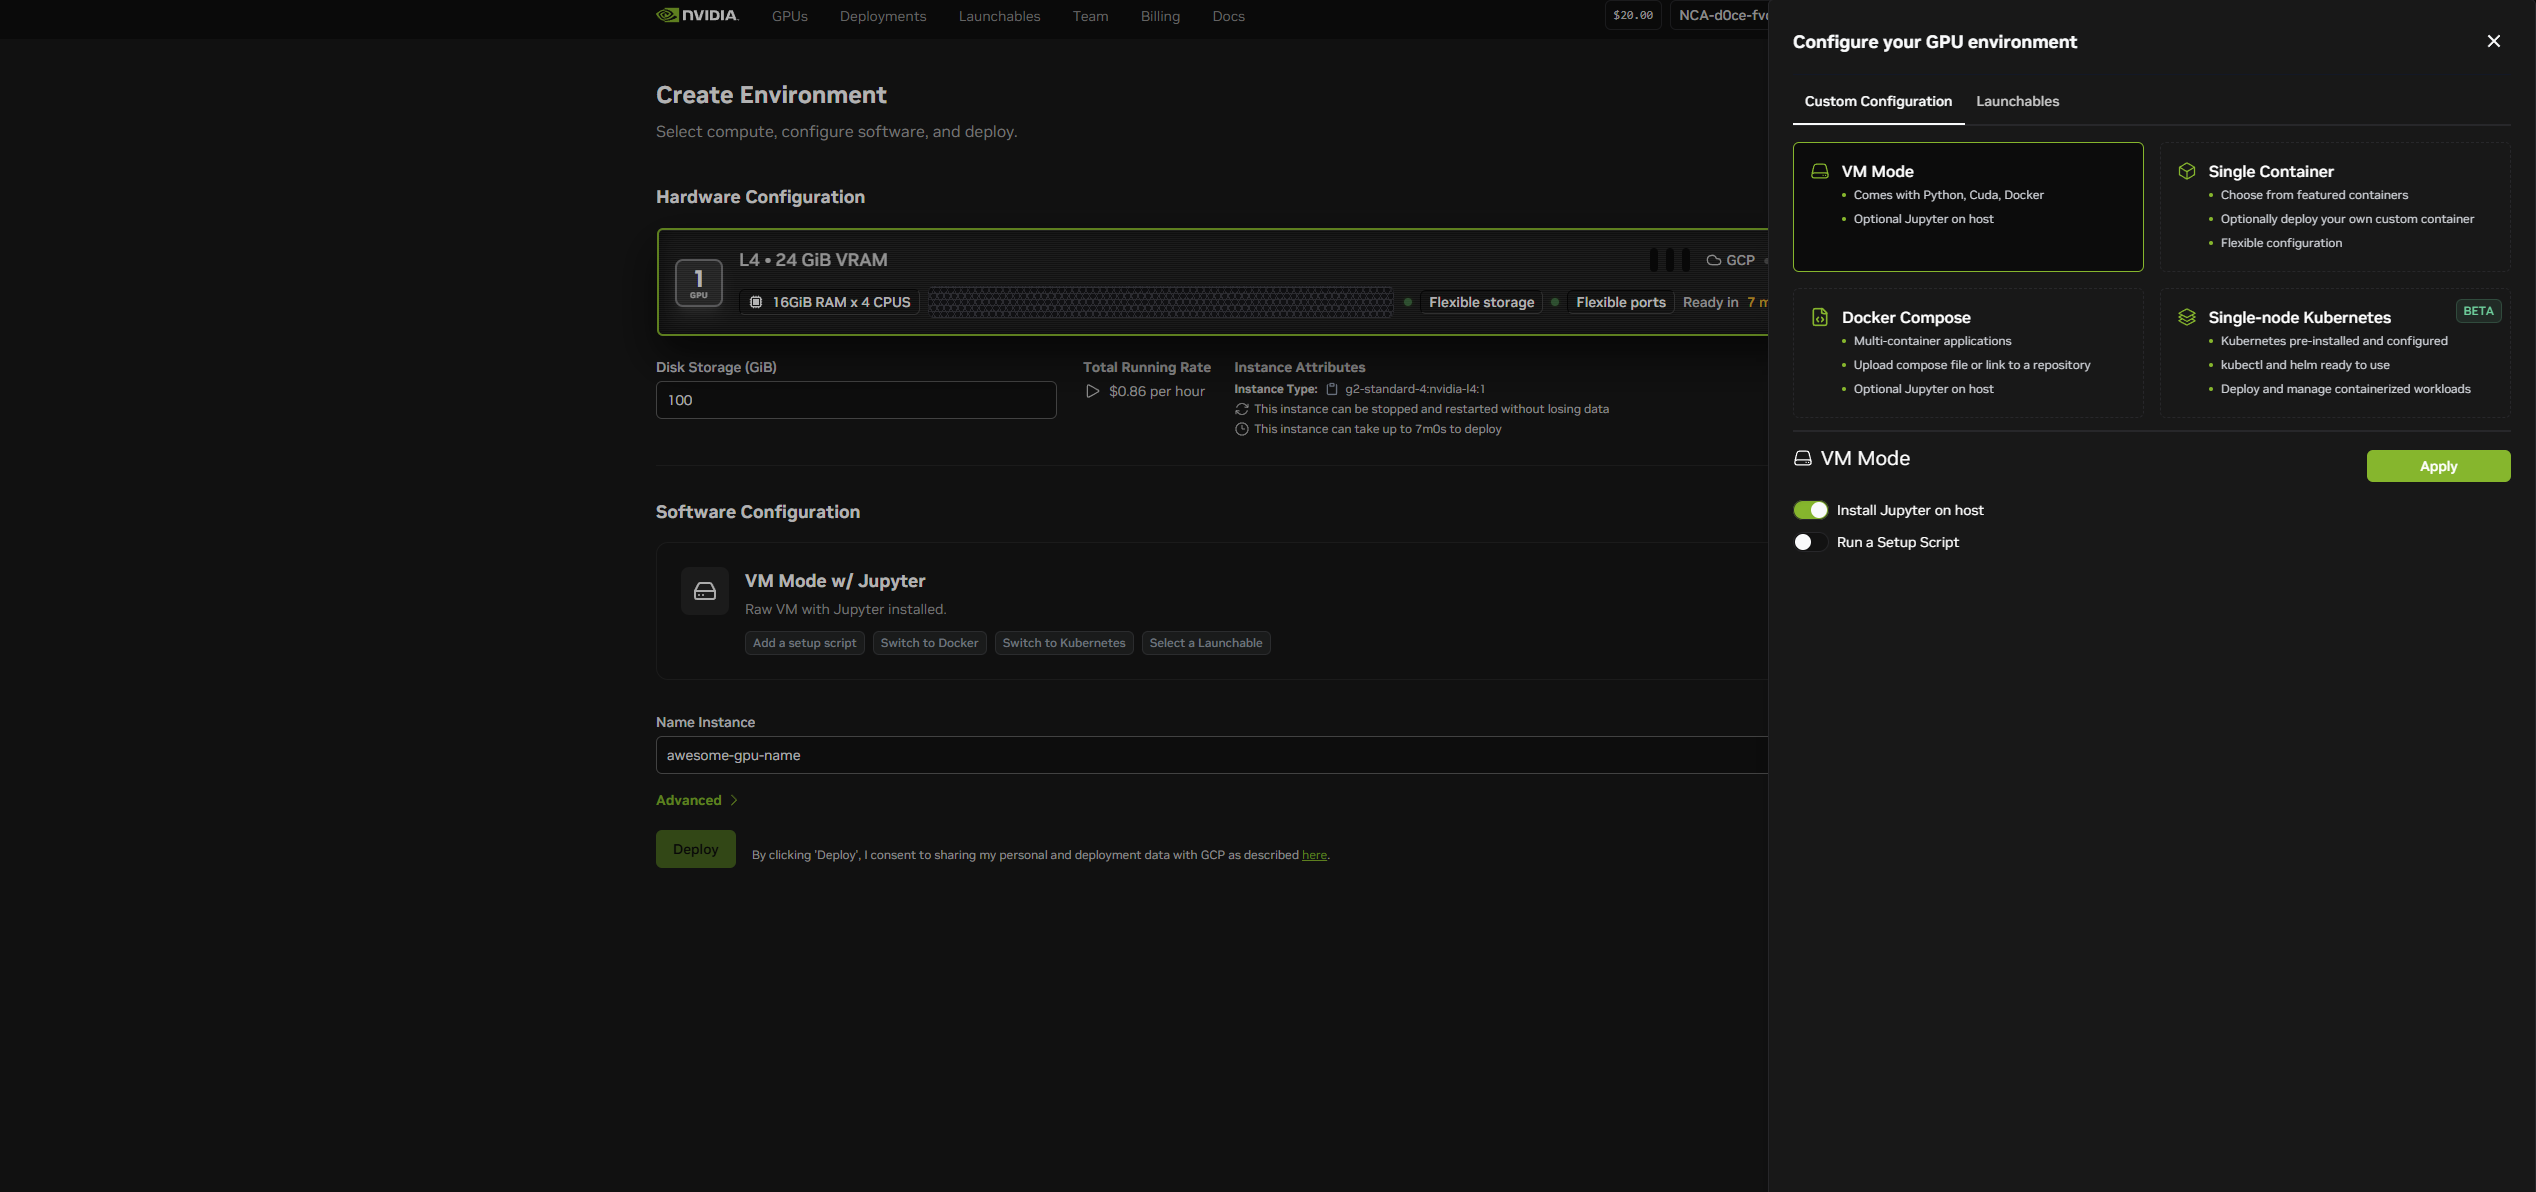Select the Single Container option card
The height and width of the screenshot is (1192, 2536).
point(2334,207)
